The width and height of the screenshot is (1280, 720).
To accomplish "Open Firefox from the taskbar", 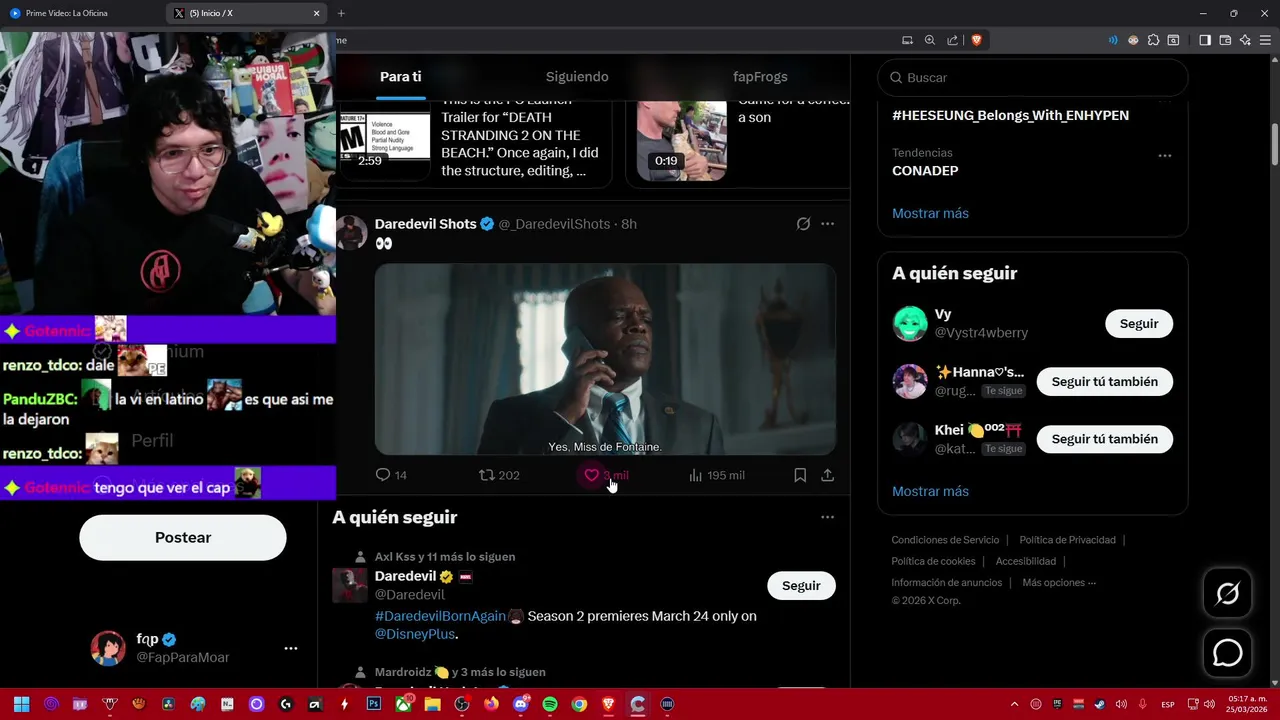I will (491, 704).
